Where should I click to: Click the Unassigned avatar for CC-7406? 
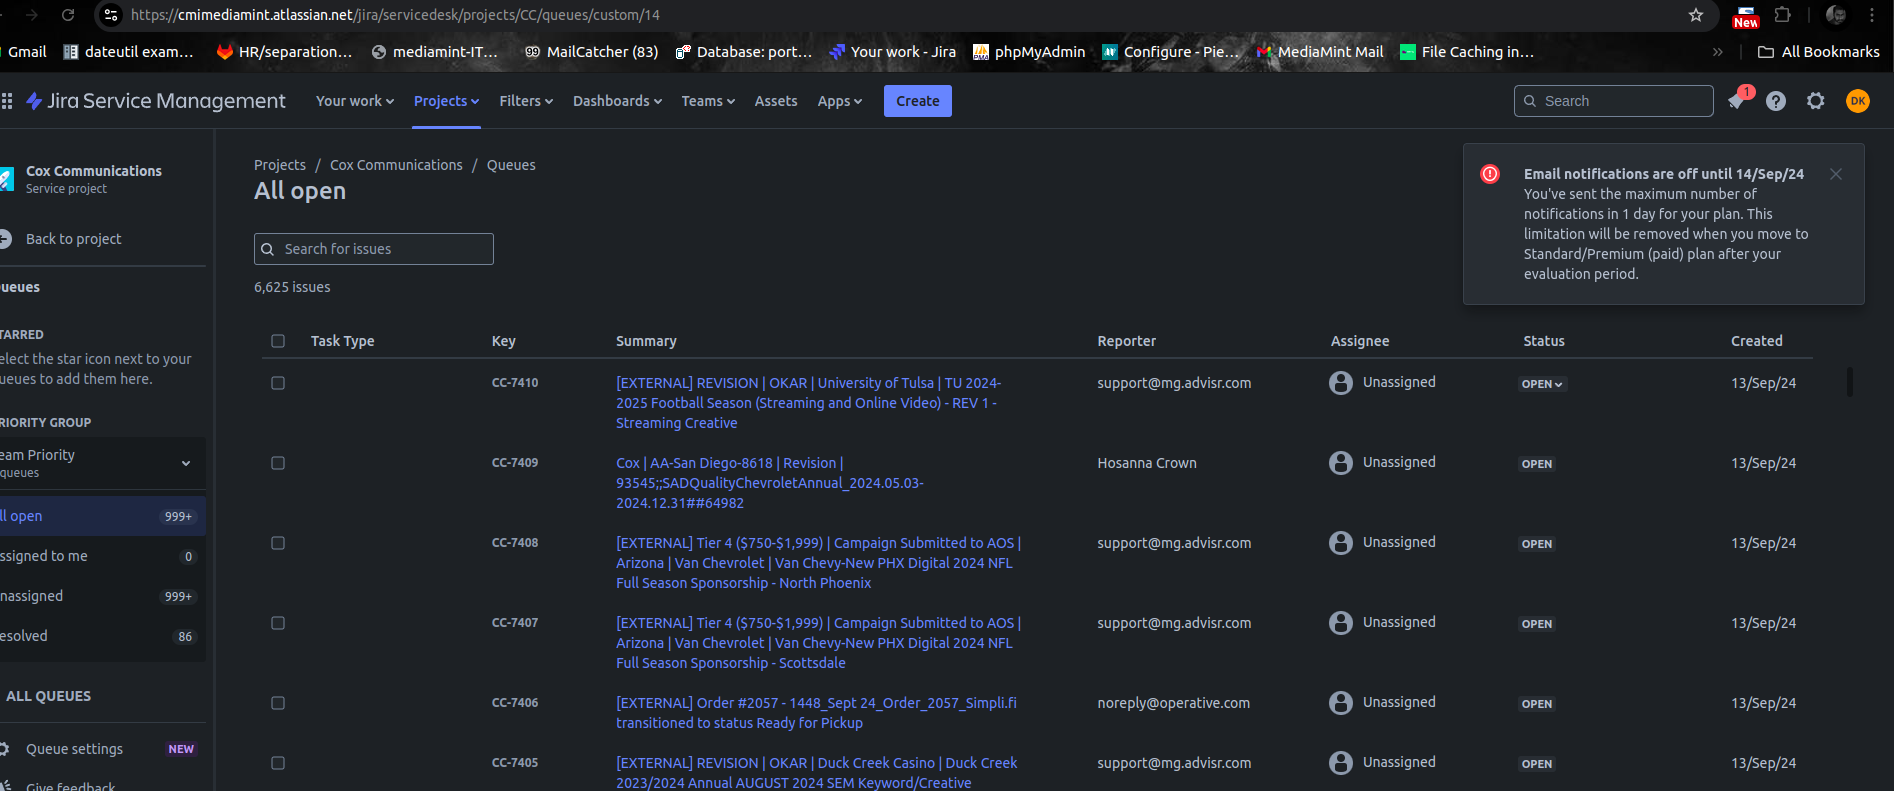1341,703
